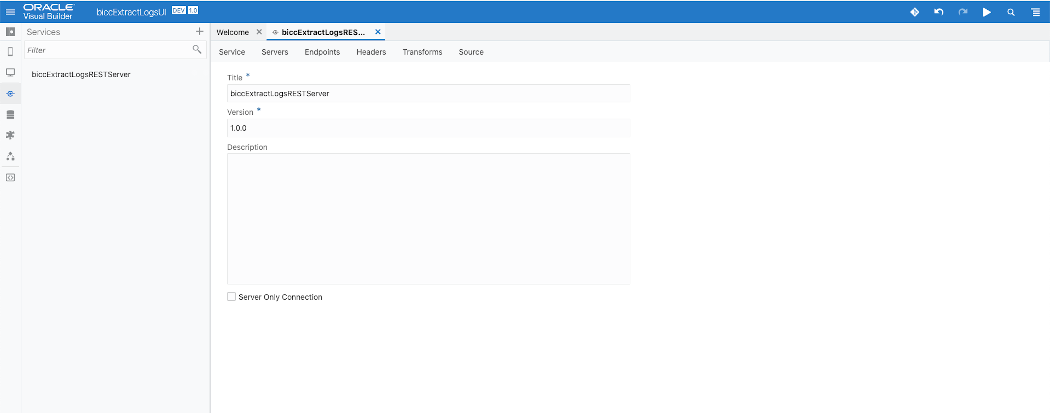Run the app with Preview play icon
The image size is (1050, 413).
click(986, 11)
